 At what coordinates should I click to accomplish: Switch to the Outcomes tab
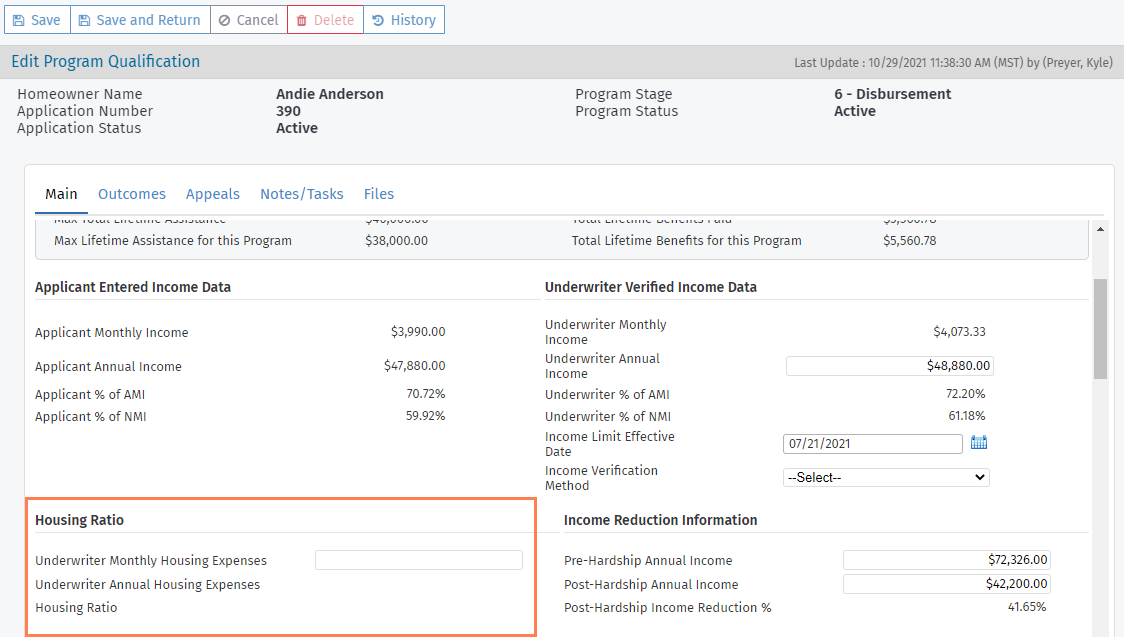click(132, 194)
